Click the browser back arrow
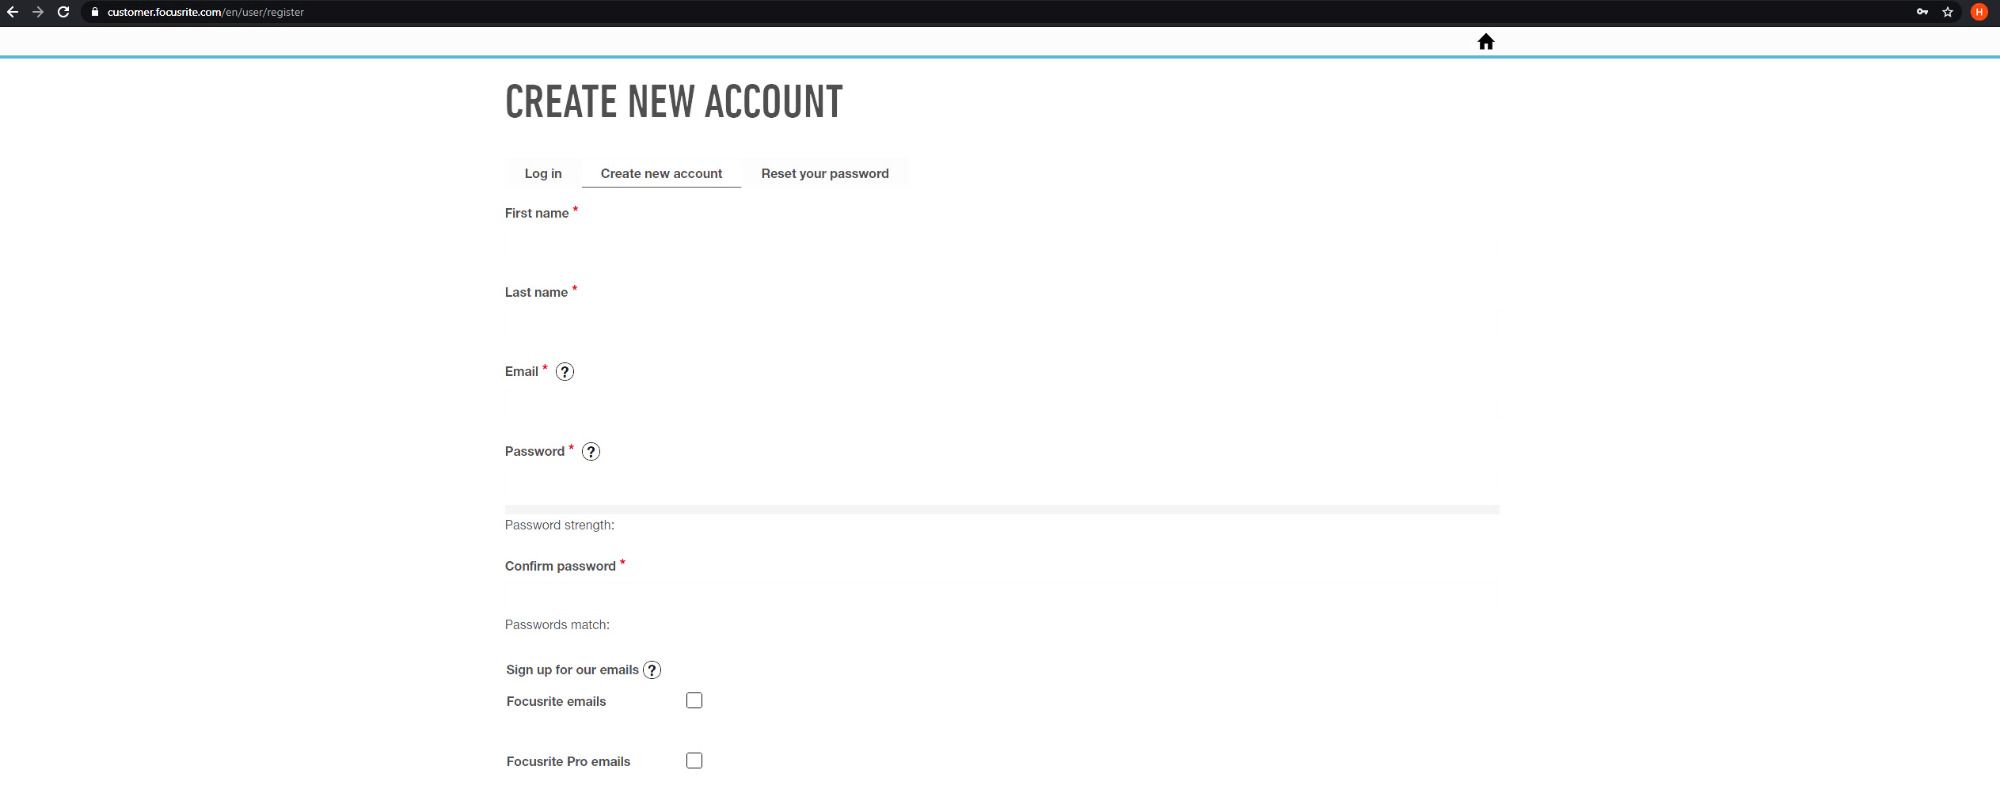2000x789 pixels. pyautogui.click(x=13, y=12)
